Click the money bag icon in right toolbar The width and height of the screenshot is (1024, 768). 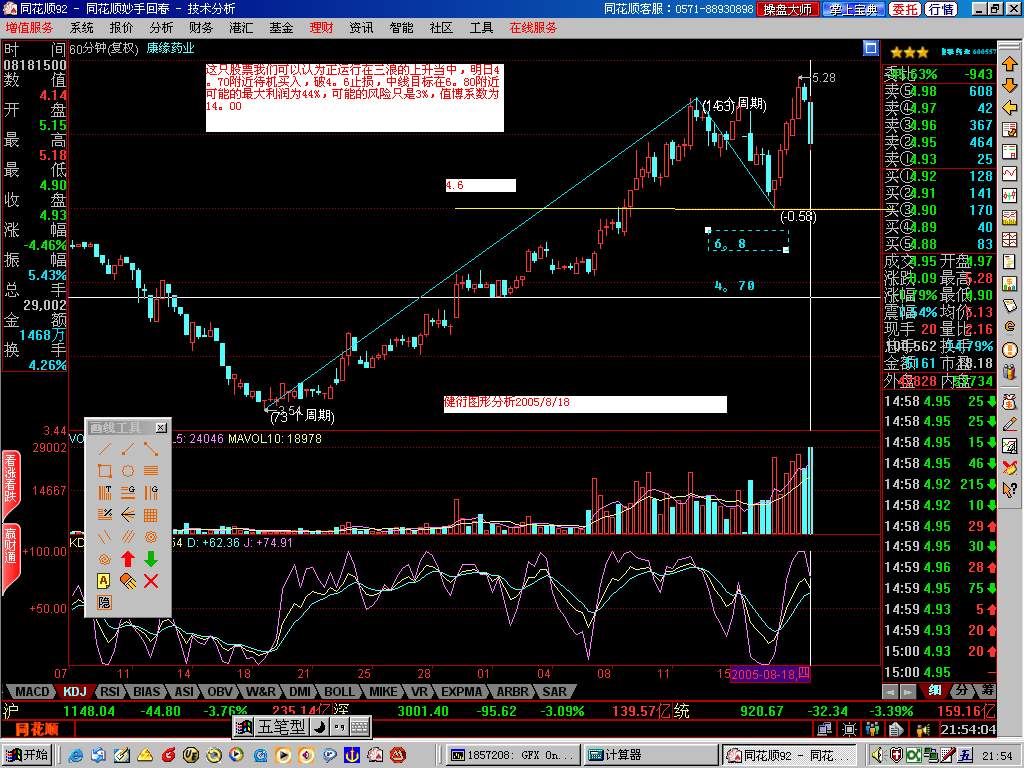click(1010, 402)
